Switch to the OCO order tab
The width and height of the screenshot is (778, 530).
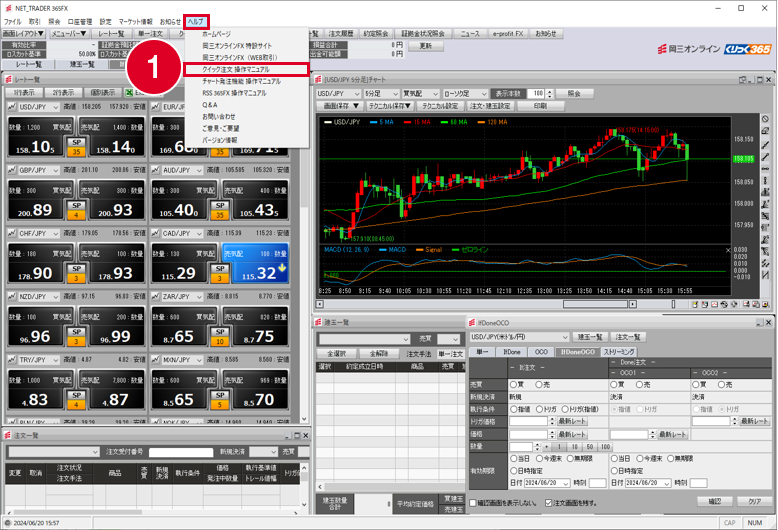tap(541, 352)
